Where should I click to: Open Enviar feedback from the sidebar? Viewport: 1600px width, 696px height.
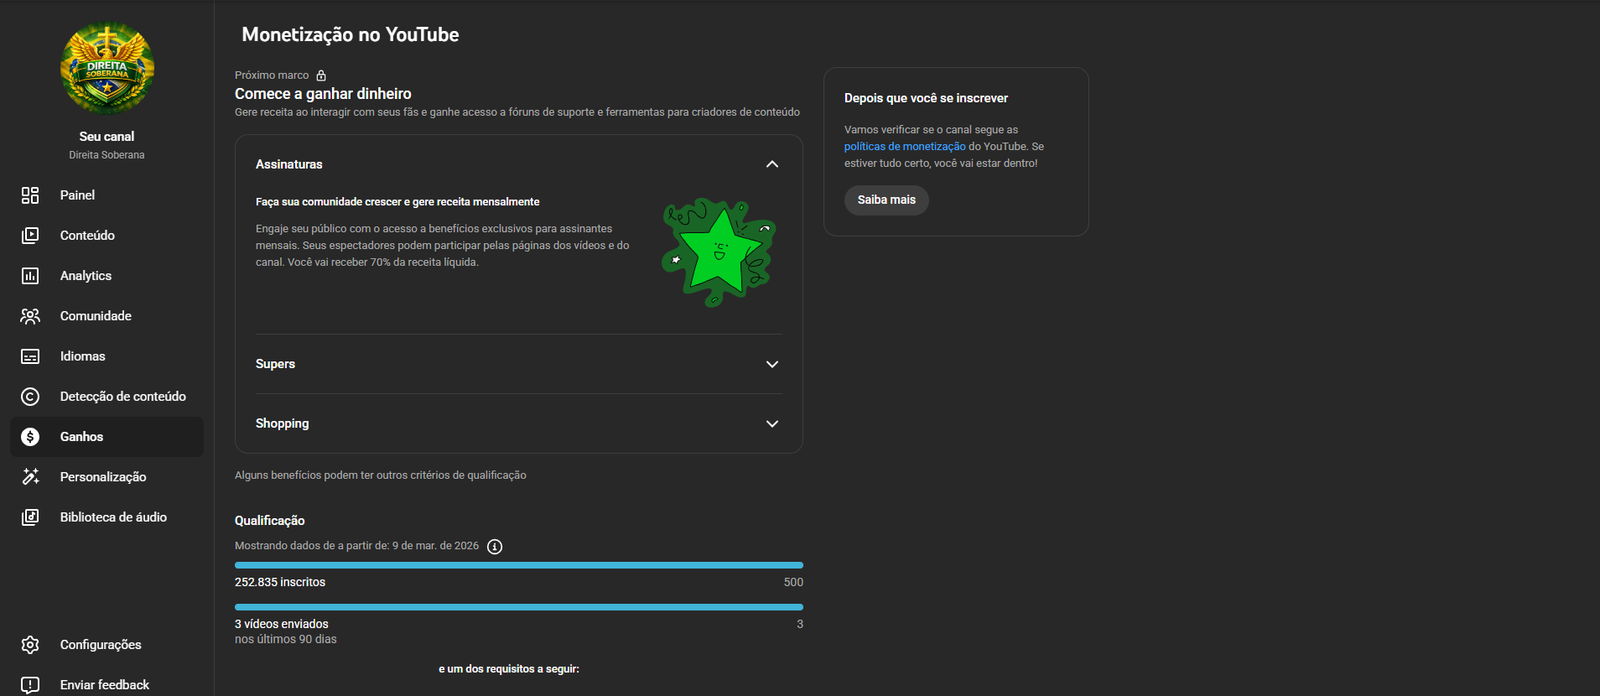pos(104,685)
